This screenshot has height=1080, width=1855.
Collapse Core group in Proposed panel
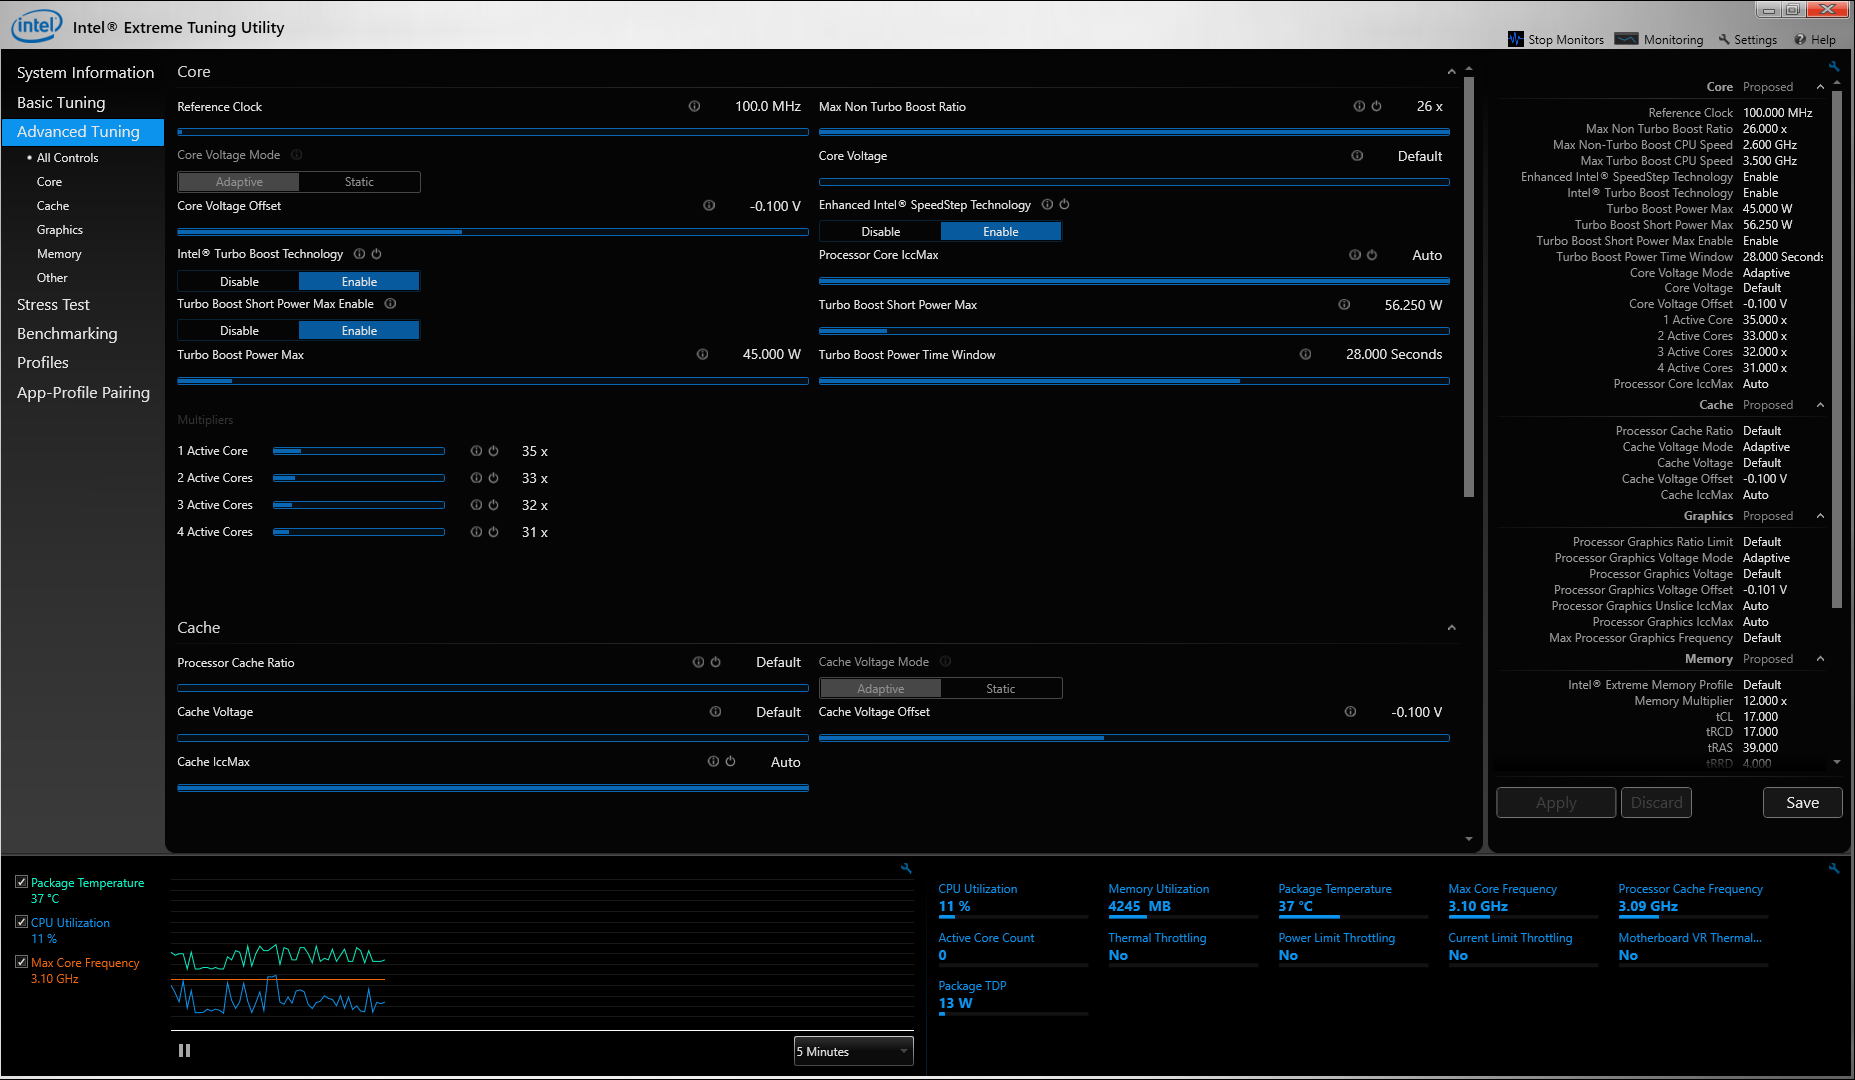pos(1820,87)
